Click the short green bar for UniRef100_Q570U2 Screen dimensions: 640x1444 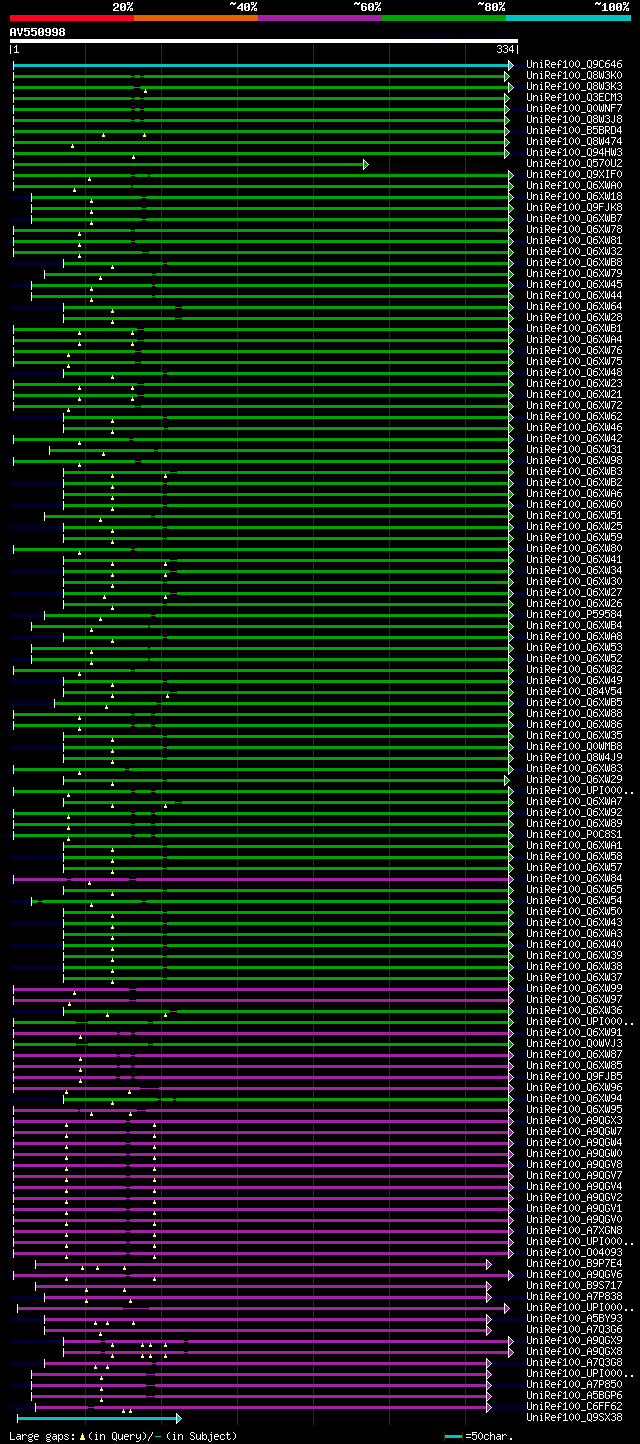tap(190, 164)
